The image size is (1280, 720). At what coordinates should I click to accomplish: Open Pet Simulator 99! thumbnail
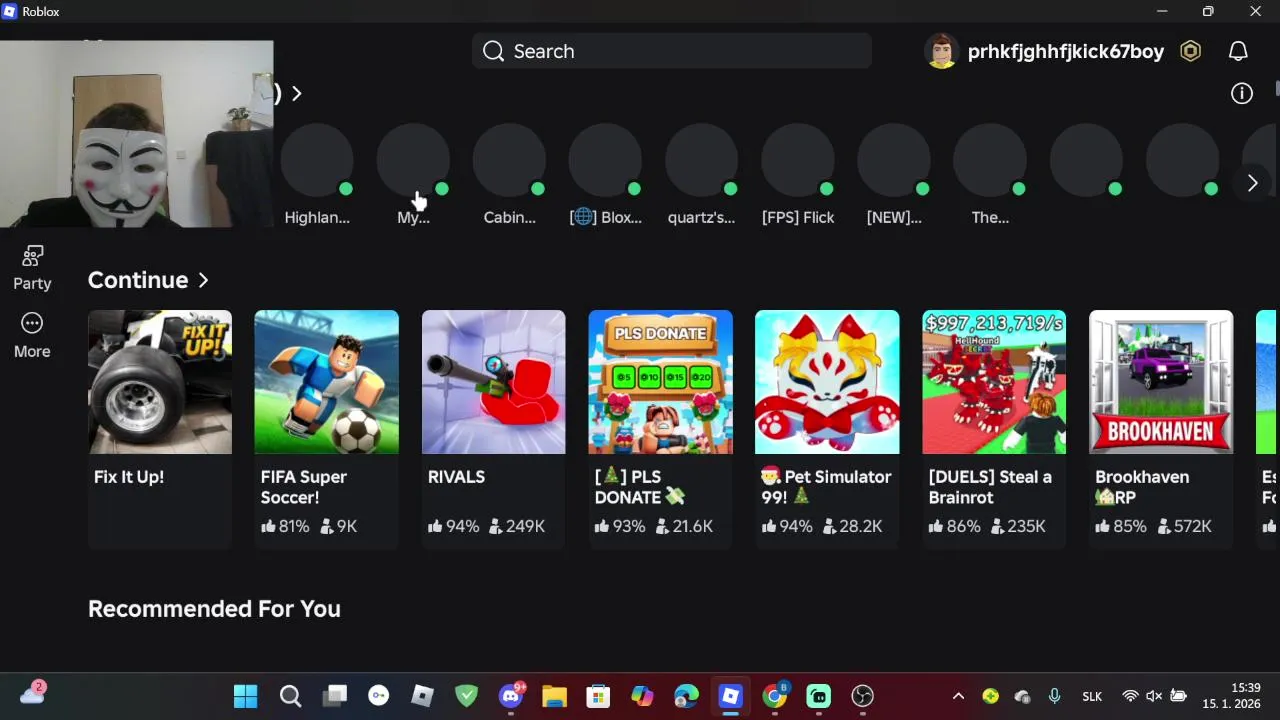tap(827, 382)
